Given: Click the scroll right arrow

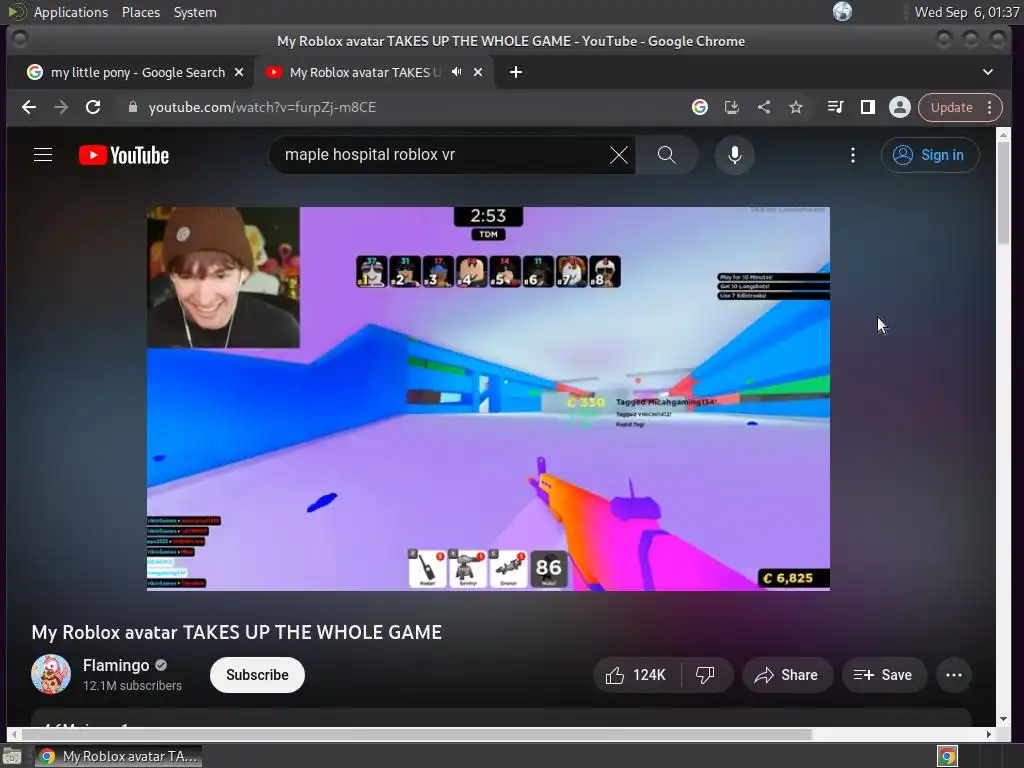Looking at the screenshot, I should click(989, 734).
